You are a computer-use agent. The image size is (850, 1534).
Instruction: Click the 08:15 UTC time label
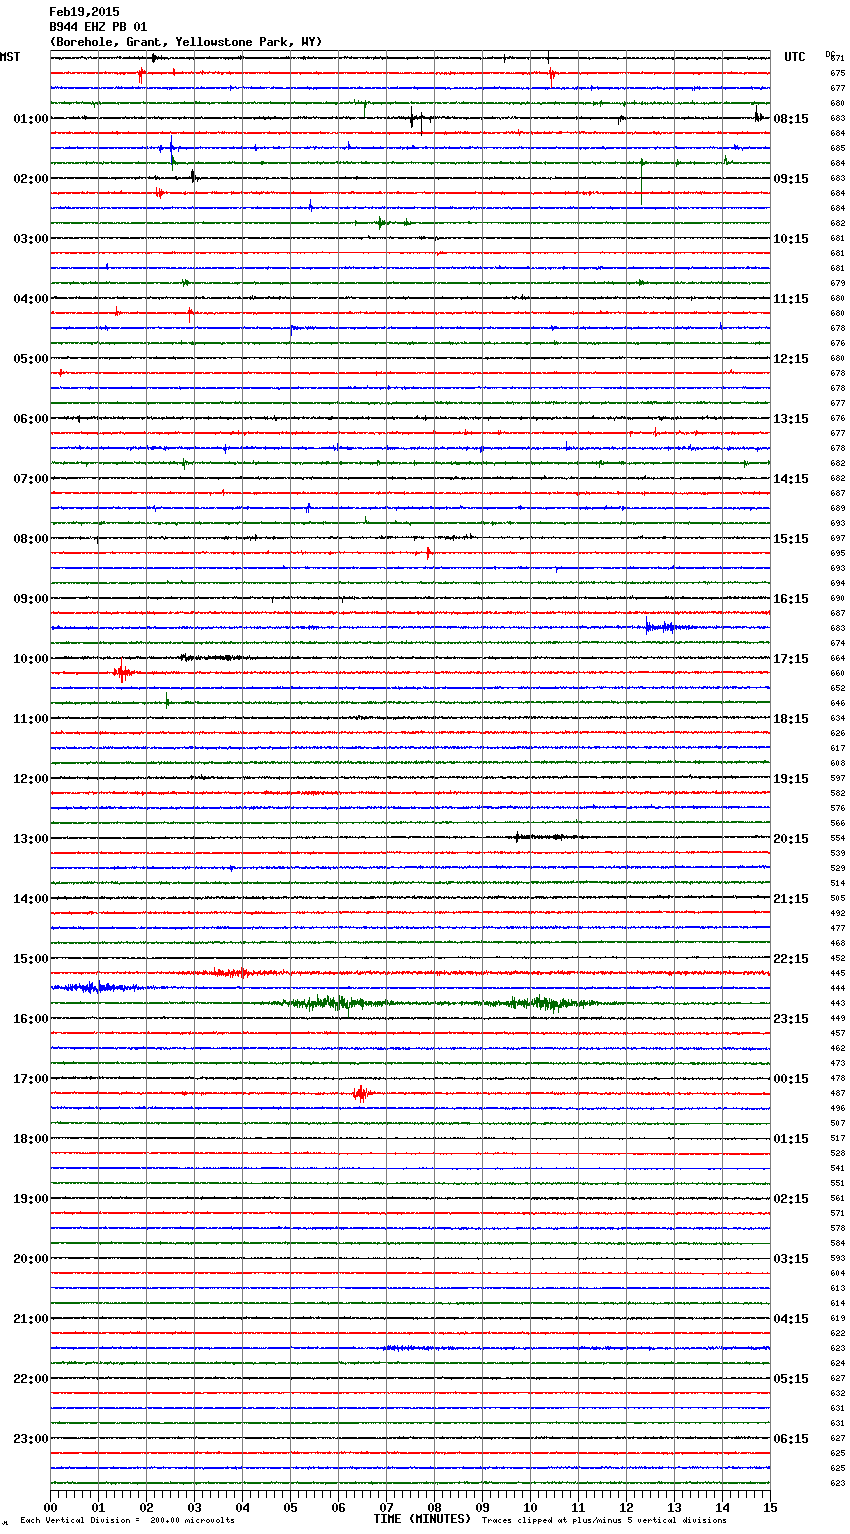pos(791,119)
